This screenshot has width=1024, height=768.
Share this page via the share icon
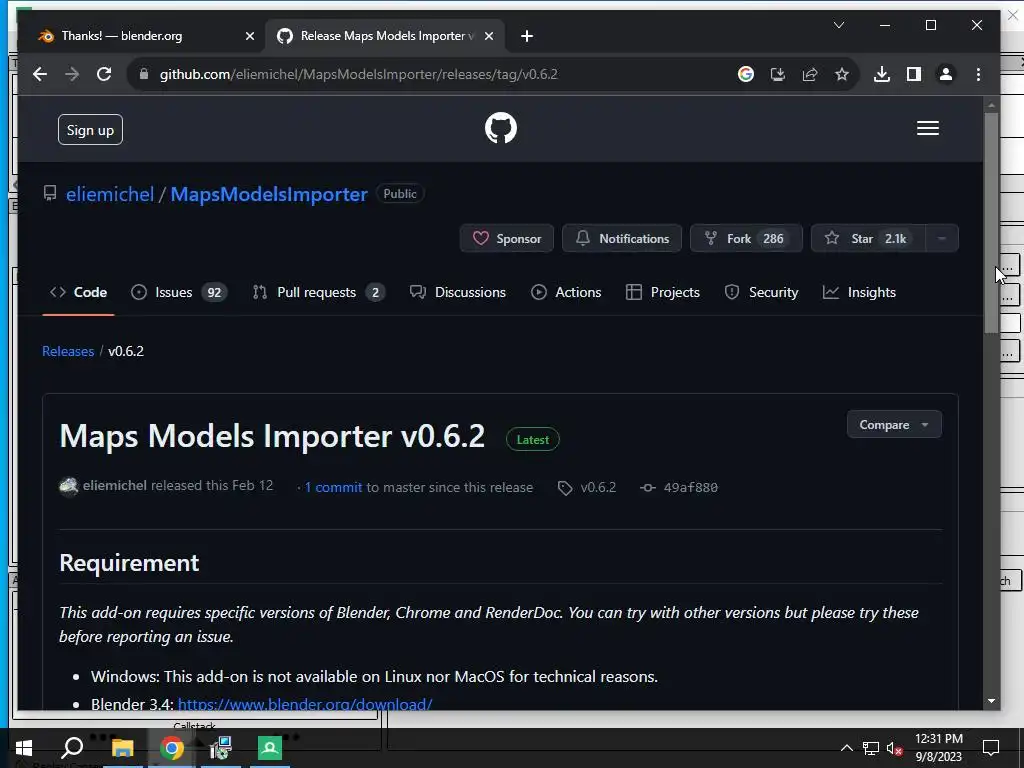click(x=810, y=74)
